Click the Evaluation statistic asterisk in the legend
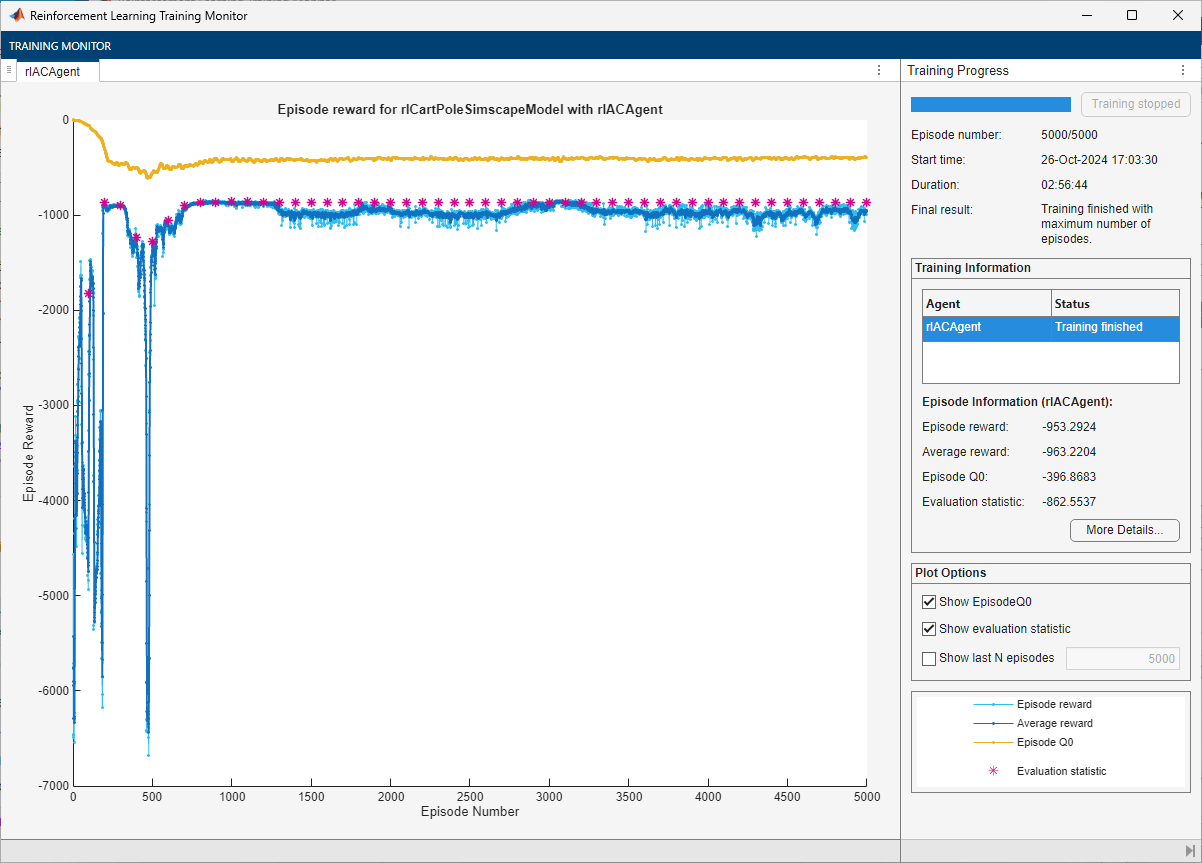The width and height of the screenshot is (1202, 863). click(x=993, y=771)
